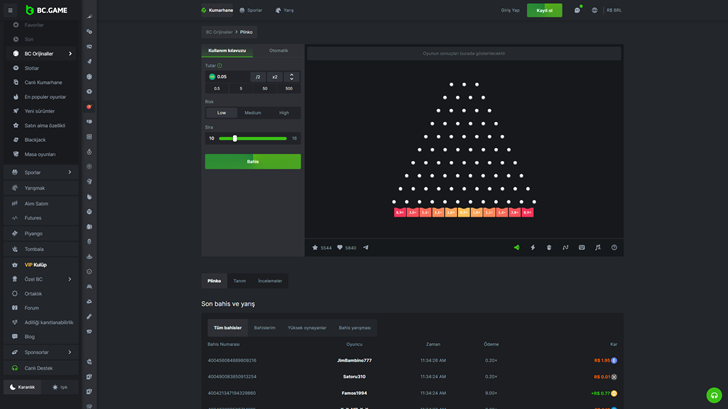The image size is (728, 409).
Task: Set bet amount to 0.5 preset
Action: (x=217, y=89)
